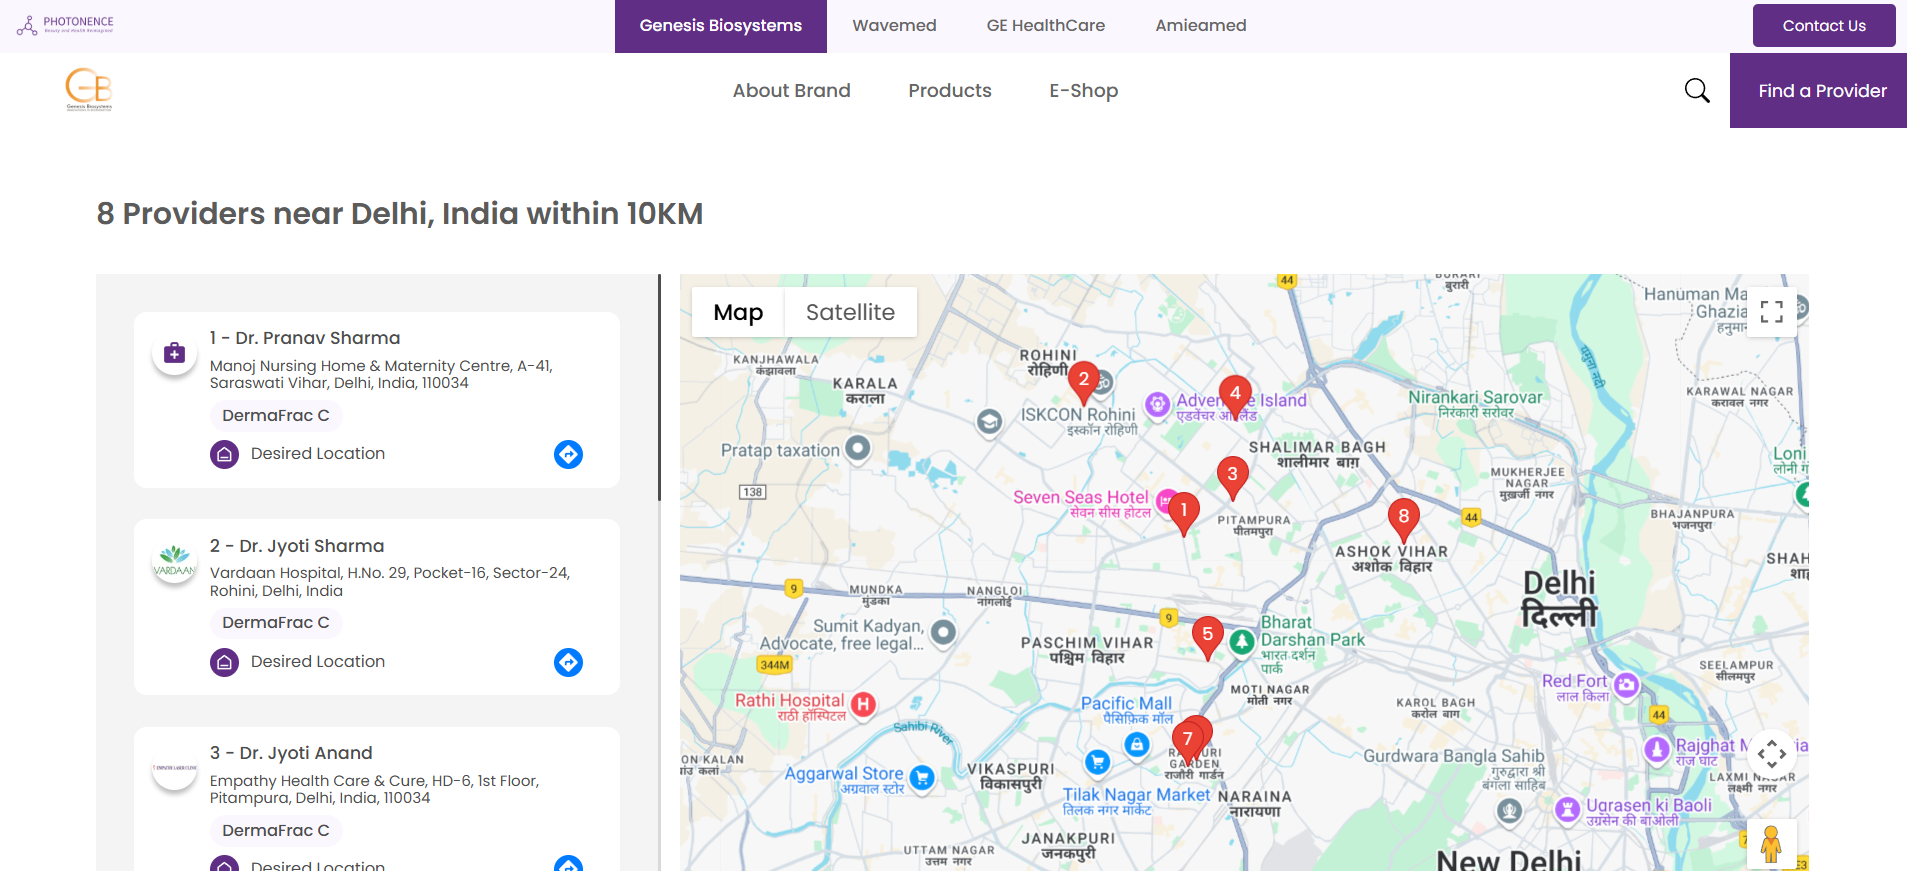Switch to the Wavemed brand tab
This screenshot has width=1907, height=871.
[x=894, y=26]
